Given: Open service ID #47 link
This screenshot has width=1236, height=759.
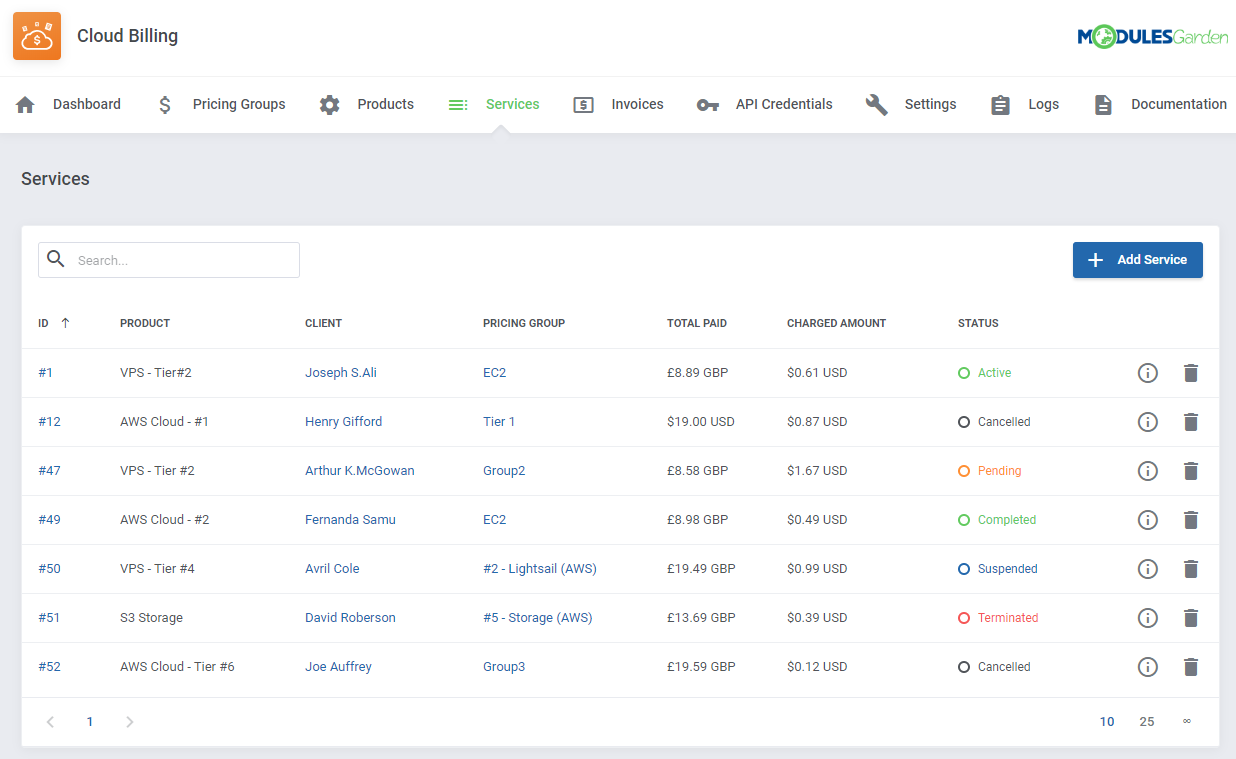Looking at the screenshot, I should pos(49,471).
